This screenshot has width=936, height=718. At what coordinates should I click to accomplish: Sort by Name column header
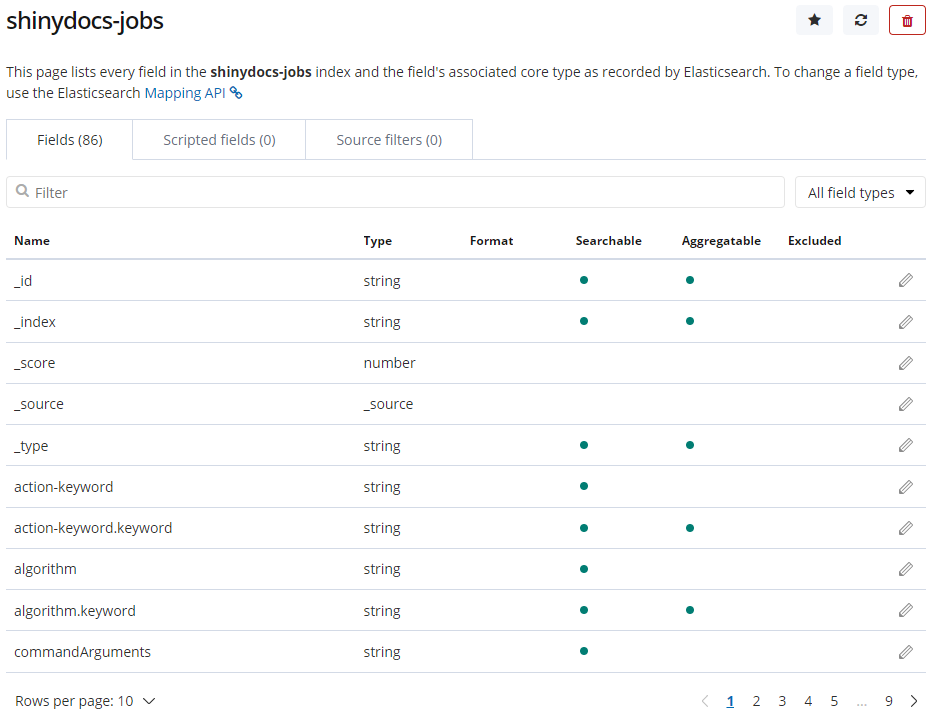[x=32, y=241]
